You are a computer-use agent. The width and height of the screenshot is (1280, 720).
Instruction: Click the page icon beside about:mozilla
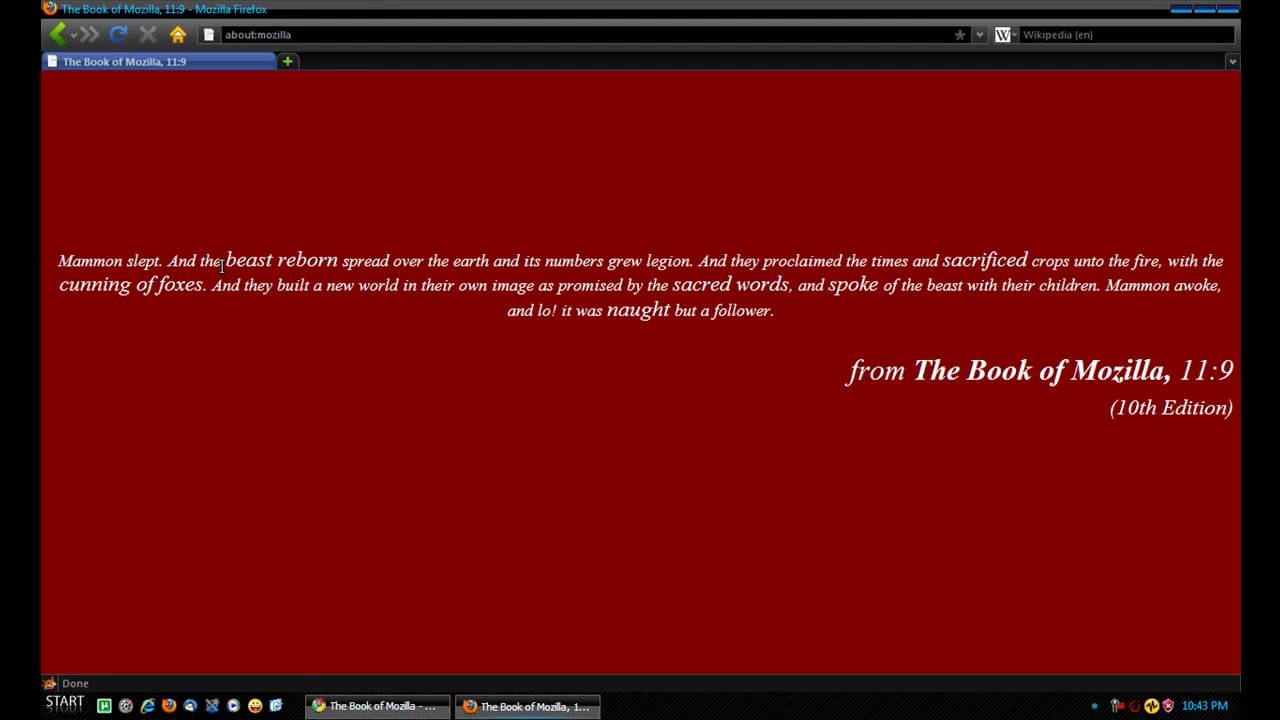pyautogui.click(x=208, y=34)
